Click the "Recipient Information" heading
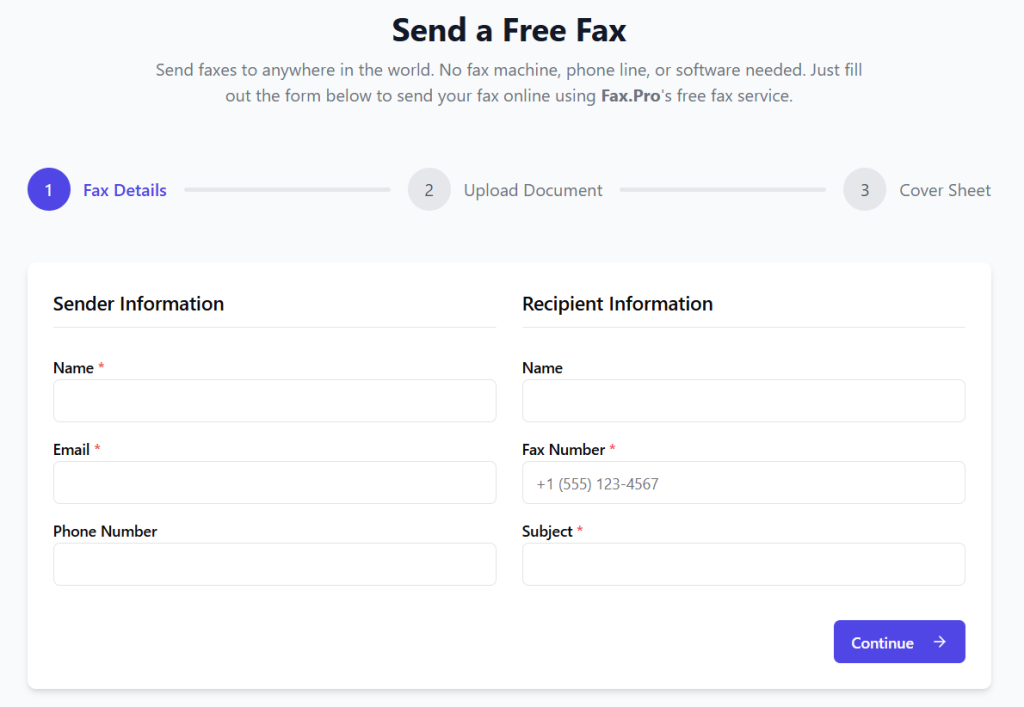Image resolution: width=1024 pixels, height=707 pixels. pos(617,304)
